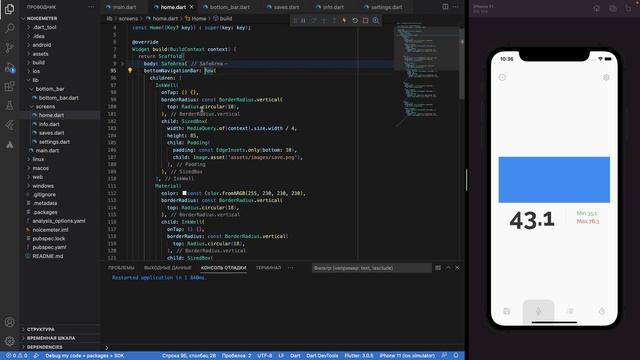The image size is (640, 360).
Task: Click Debug my code + packages + SDK
Action: tap(84, 356)
